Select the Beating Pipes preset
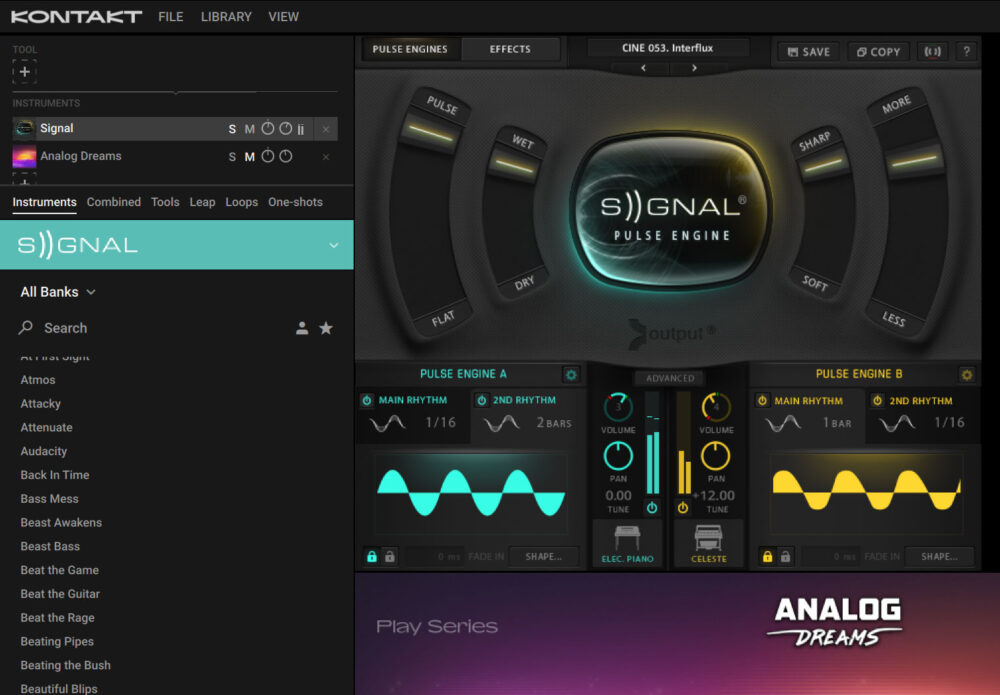 coord(57,641)
